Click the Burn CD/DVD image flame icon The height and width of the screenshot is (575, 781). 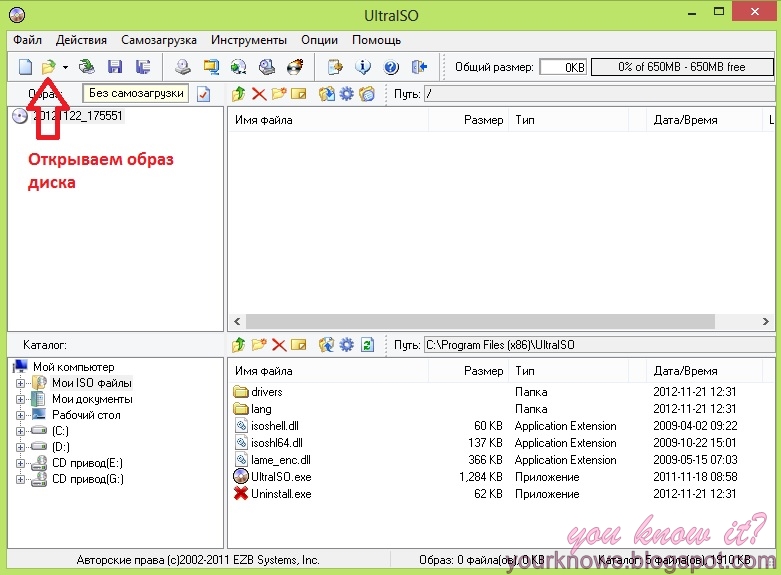(x=295, y=67)
